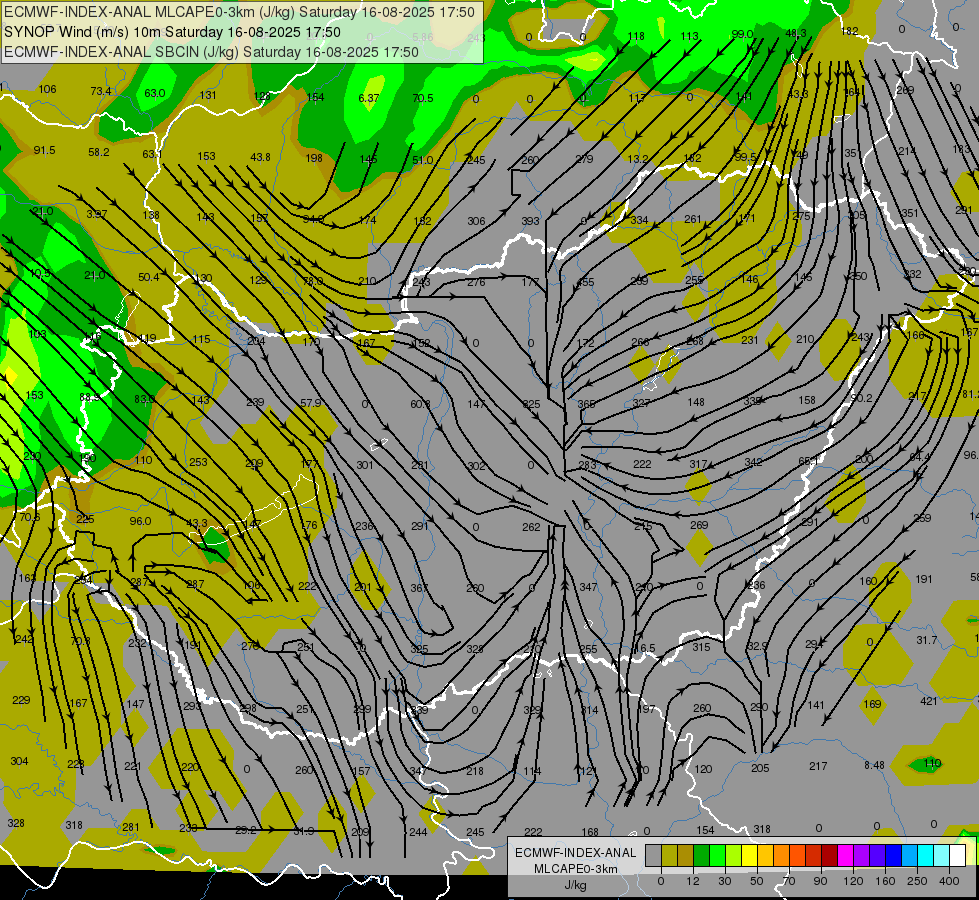
Task: Click the map data value '13.2'
Action: [637, 159]
